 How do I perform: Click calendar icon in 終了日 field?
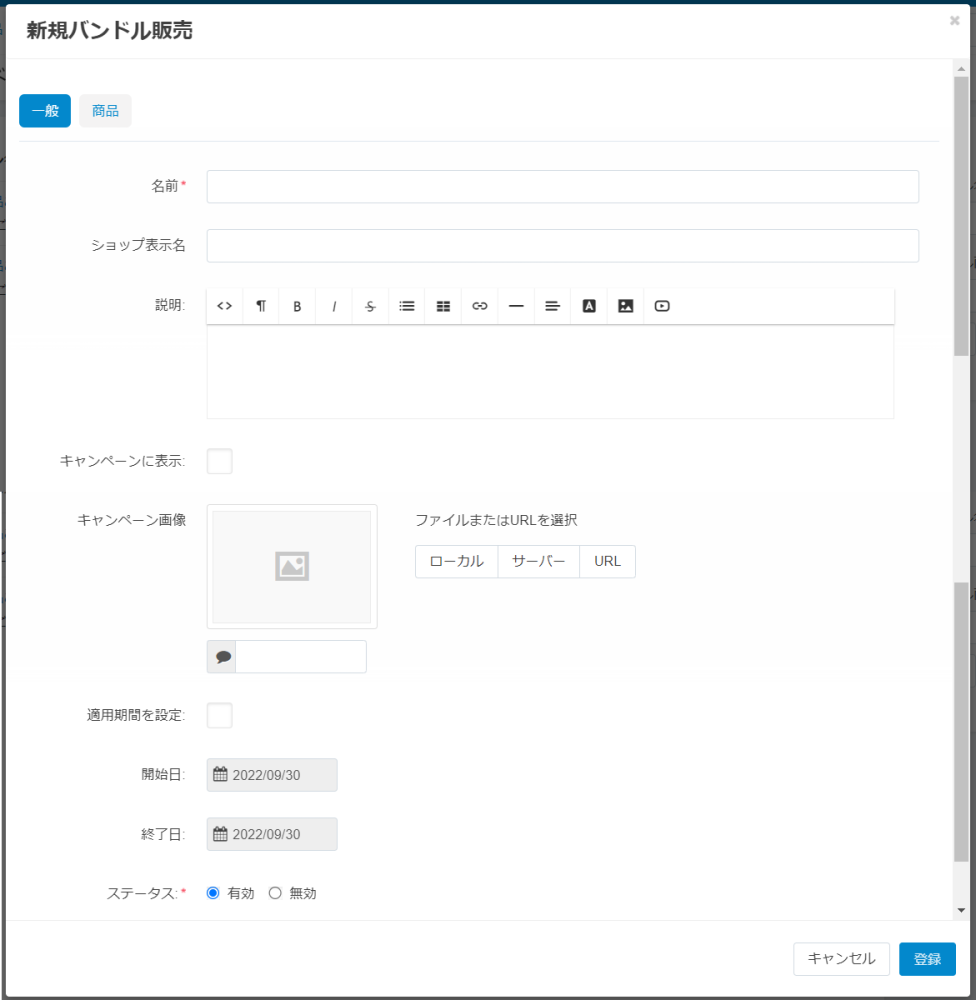220,834
